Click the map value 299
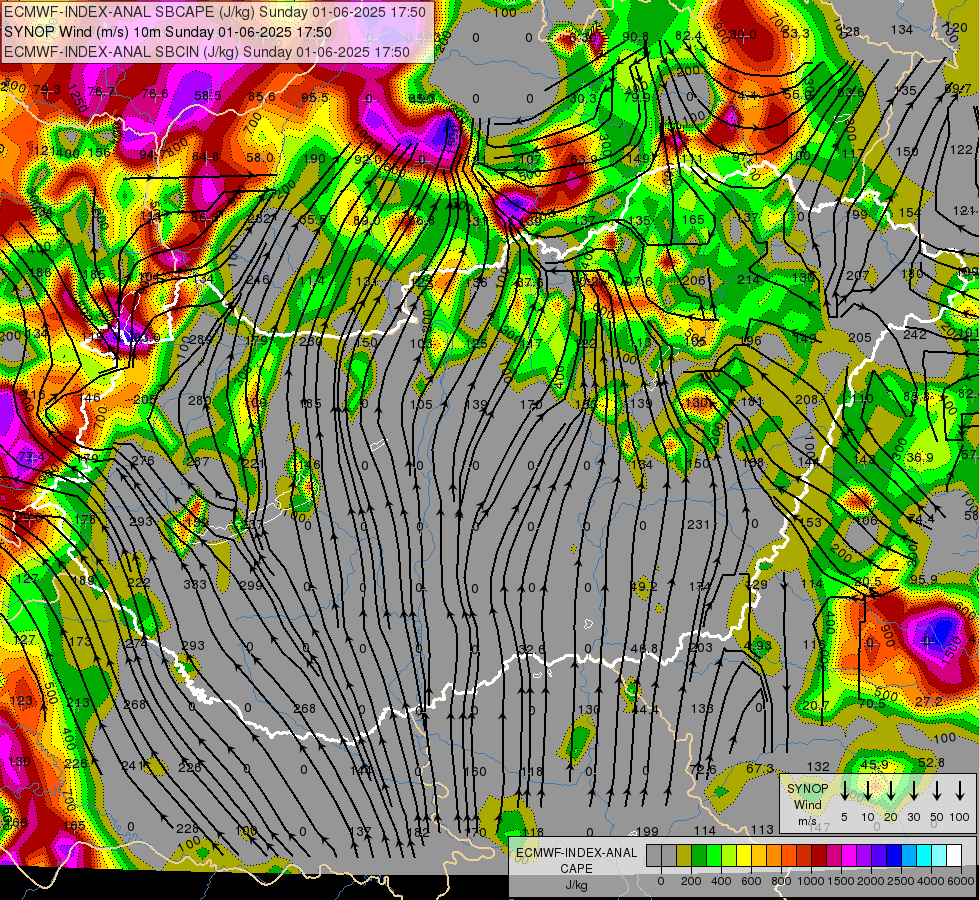This screenshot has height=900, width=979. coord(251,585)
